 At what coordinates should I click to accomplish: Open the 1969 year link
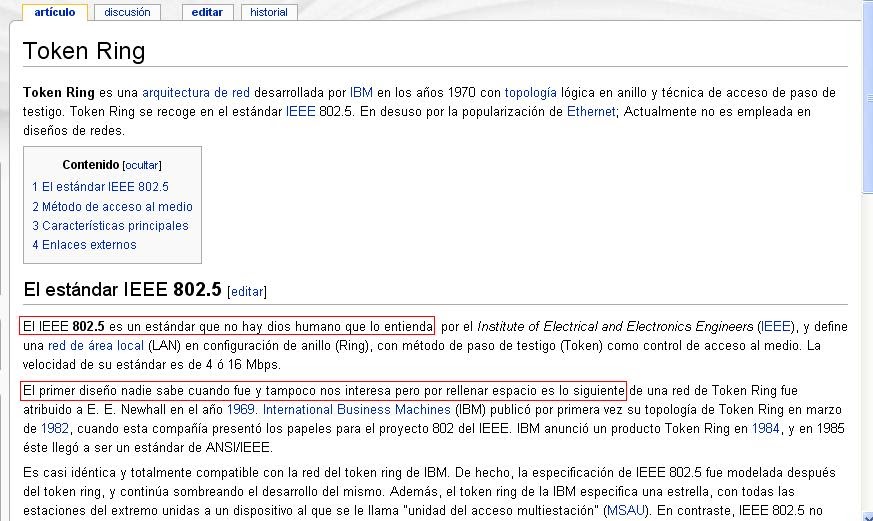point(241,410)
